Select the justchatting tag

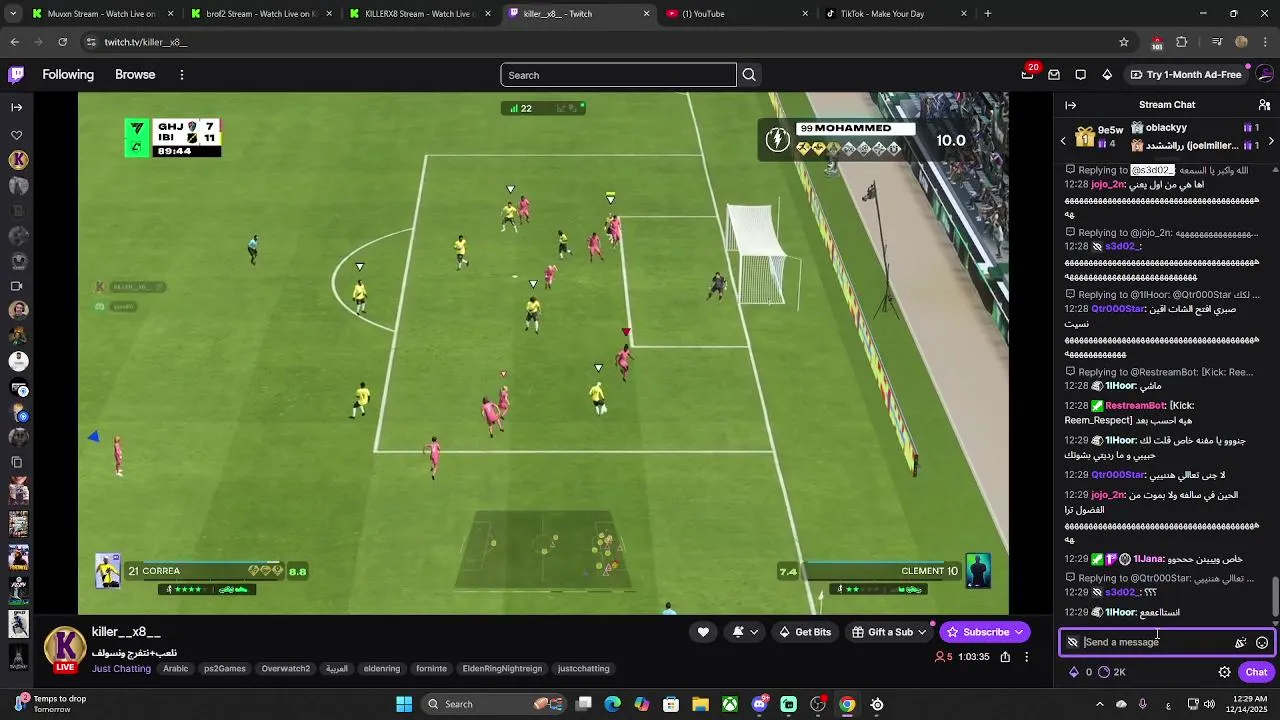tap(584, 669)
